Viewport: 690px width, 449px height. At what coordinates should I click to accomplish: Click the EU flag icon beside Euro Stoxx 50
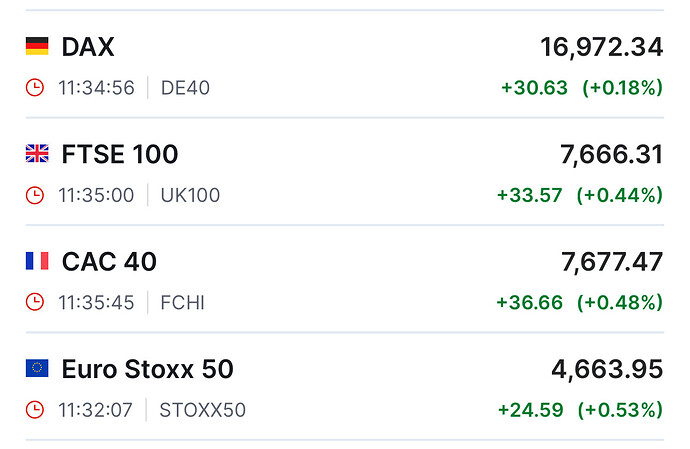tap(37, 369)
